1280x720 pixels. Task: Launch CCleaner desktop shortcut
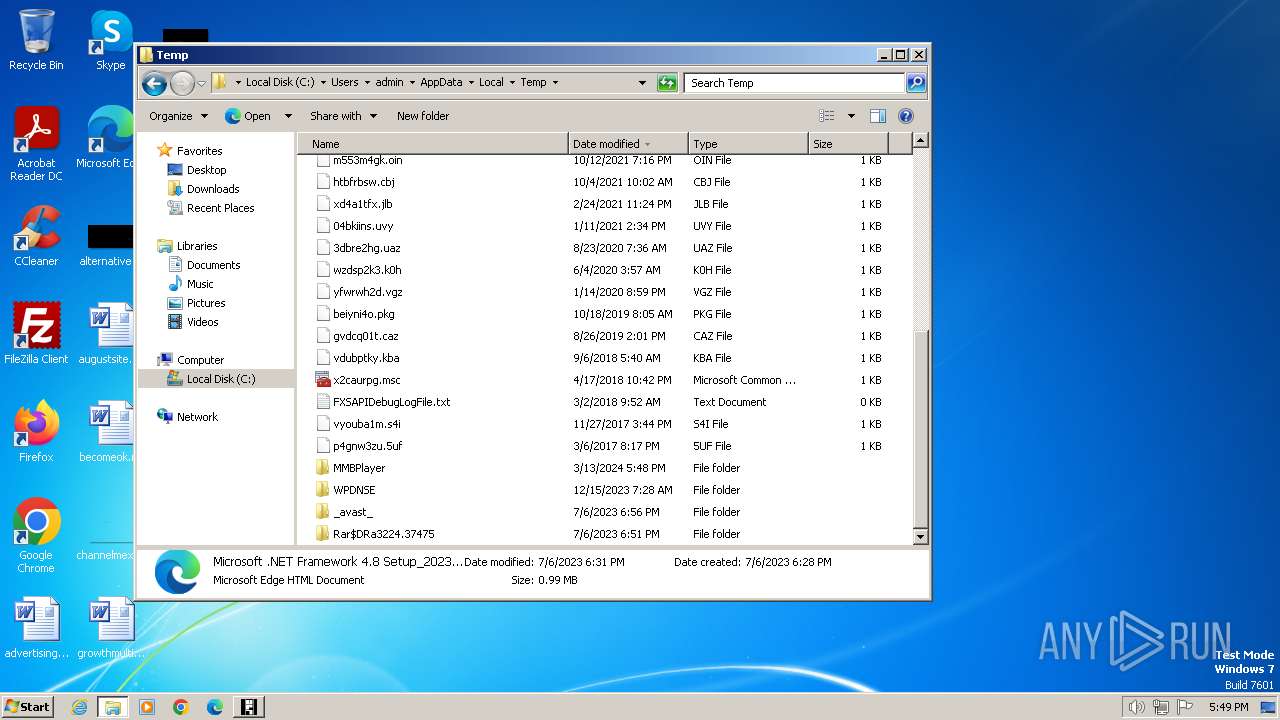(36, 236)
